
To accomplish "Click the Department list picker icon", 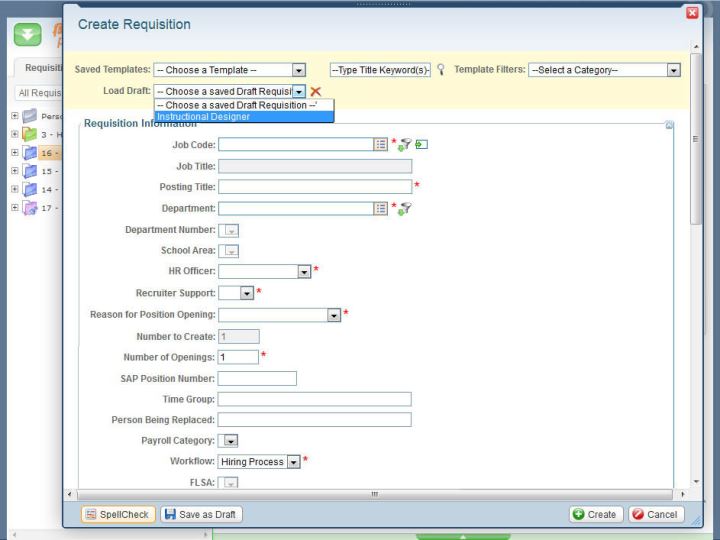I will 380,208.
